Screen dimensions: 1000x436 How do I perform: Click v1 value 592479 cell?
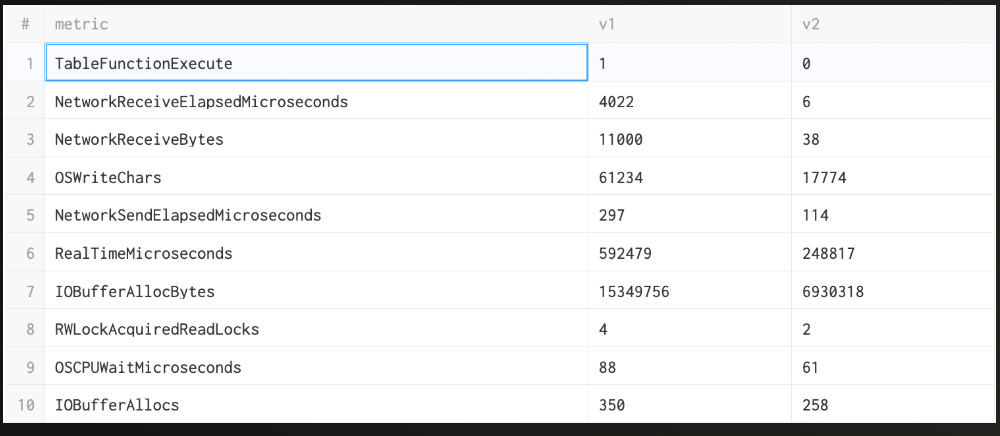(689, 253)
